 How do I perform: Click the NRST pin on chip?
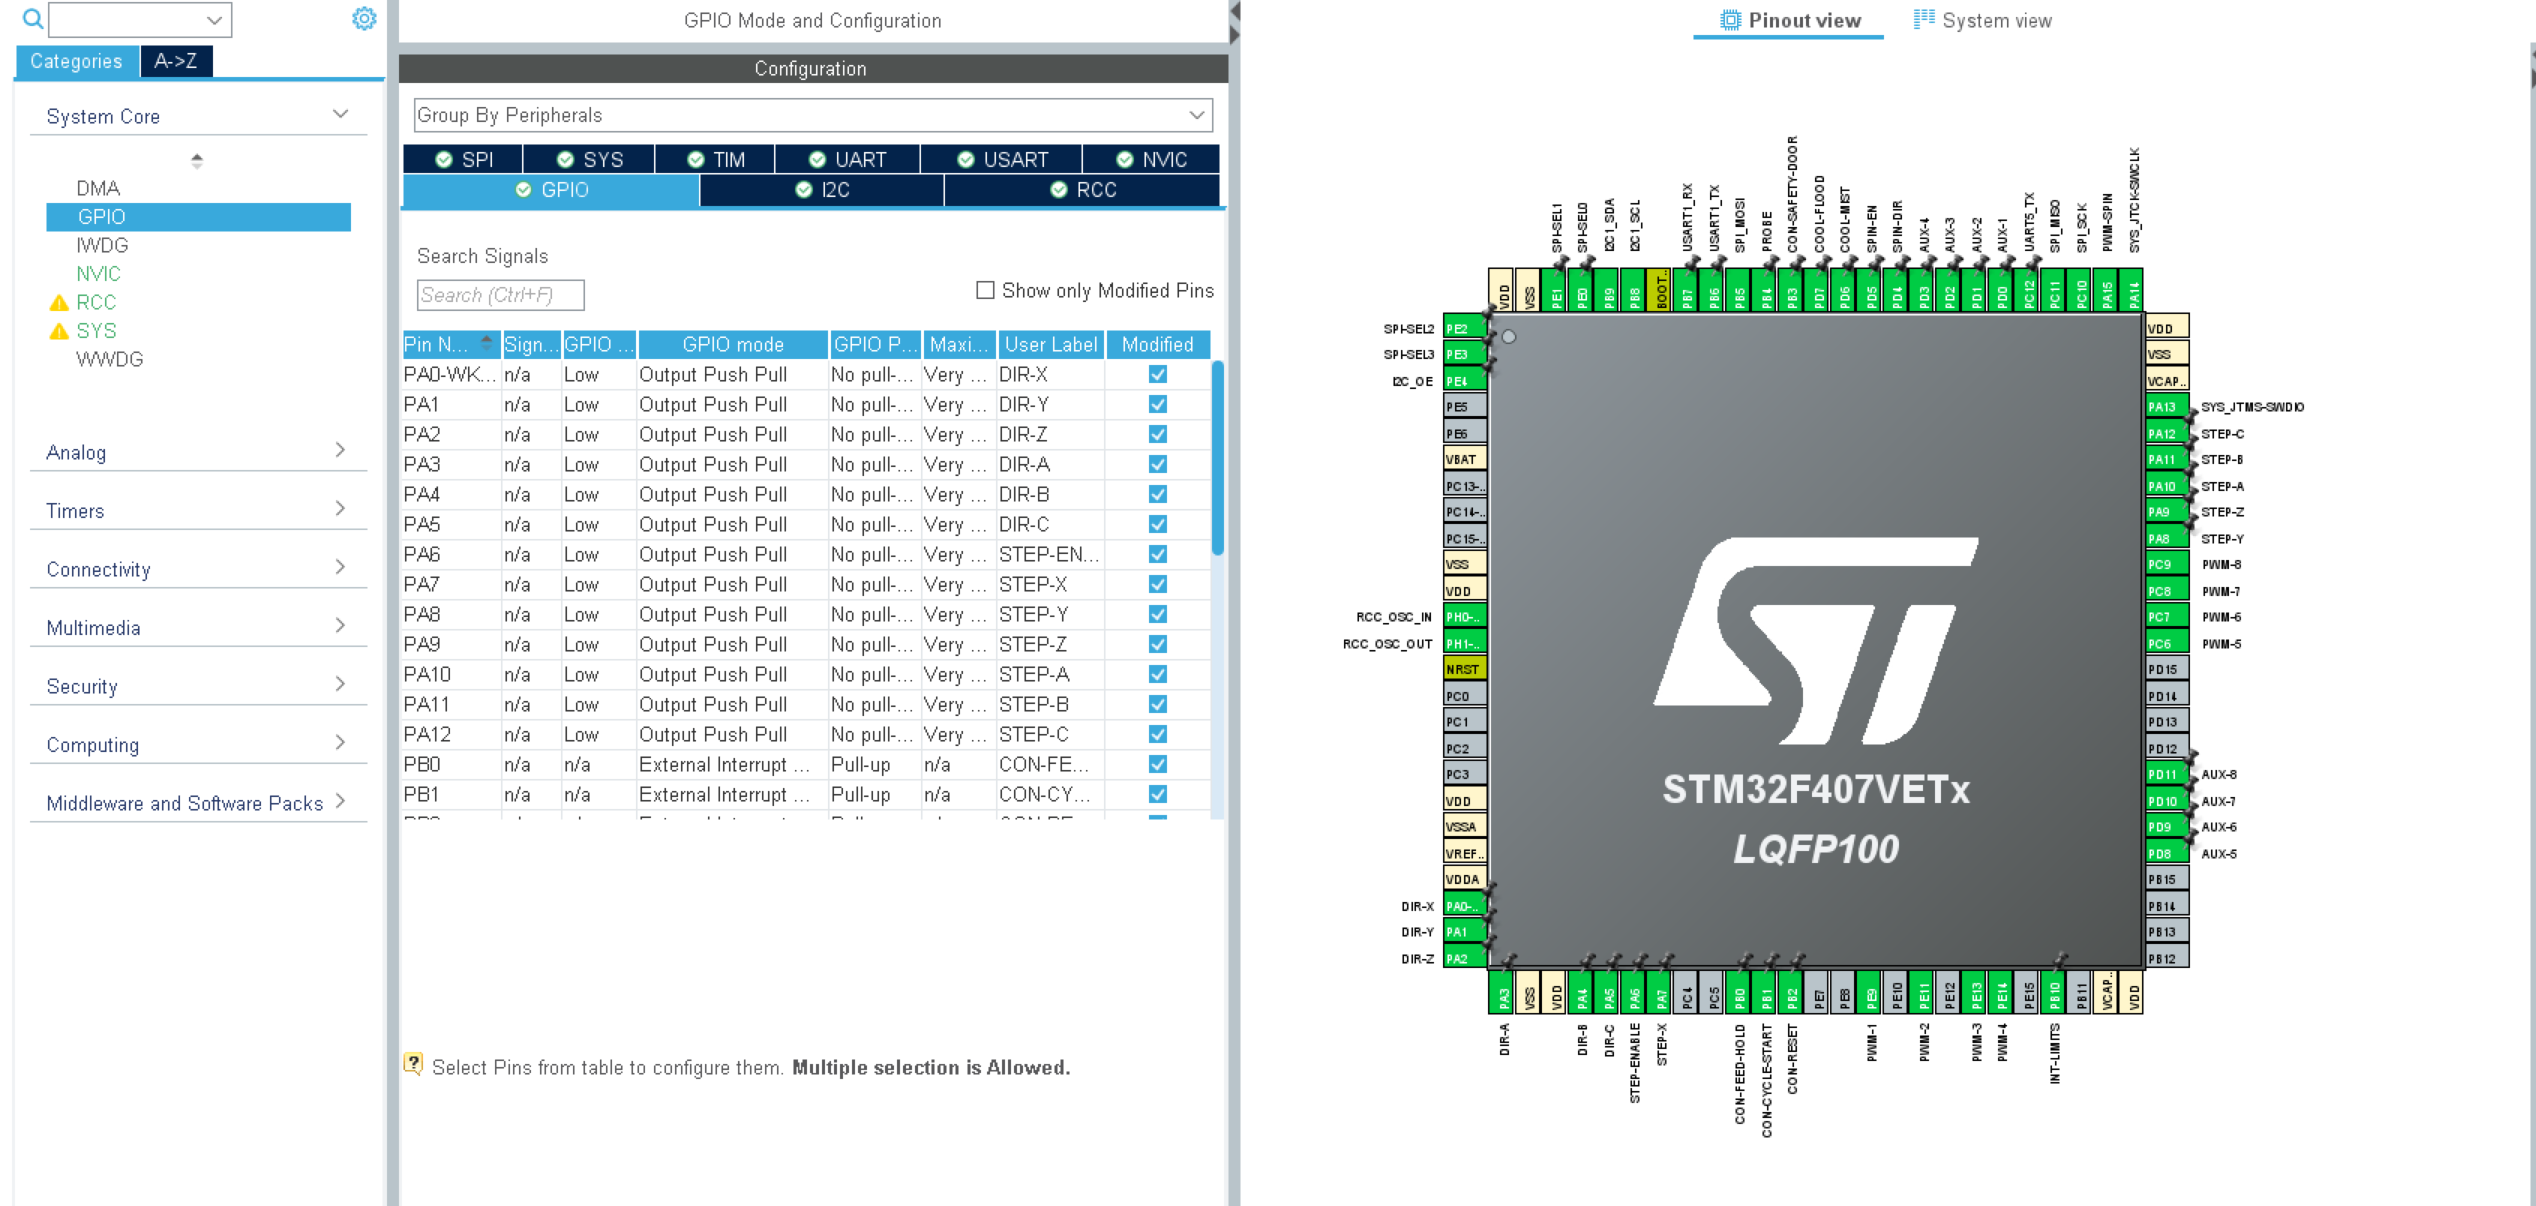click(x=1464, y=669)
